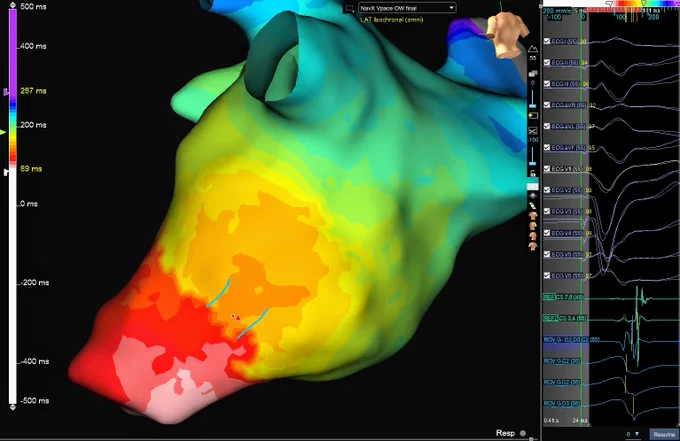The width and height of the screenshot is (680, 441).
Task: Click the top arrow of the color scale
Action: 13,5
